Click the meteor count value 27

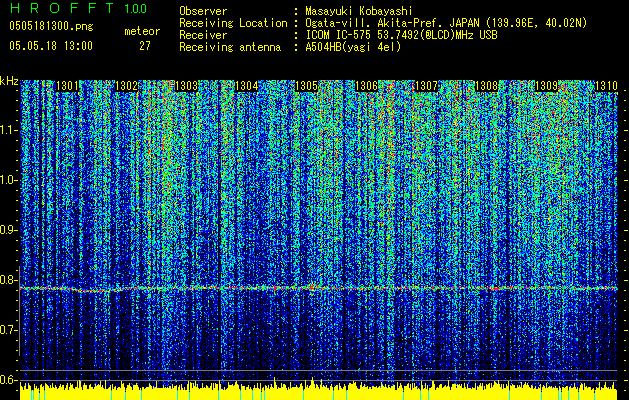(145, 45)
